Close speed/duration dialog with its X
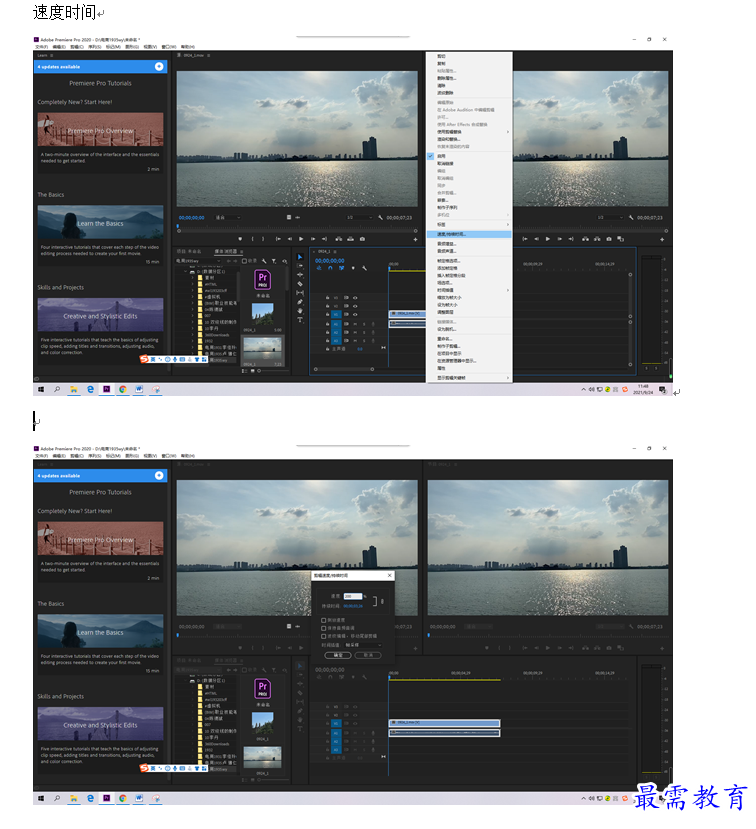Screen dimensions: 756x829 [x=390, y=575]
